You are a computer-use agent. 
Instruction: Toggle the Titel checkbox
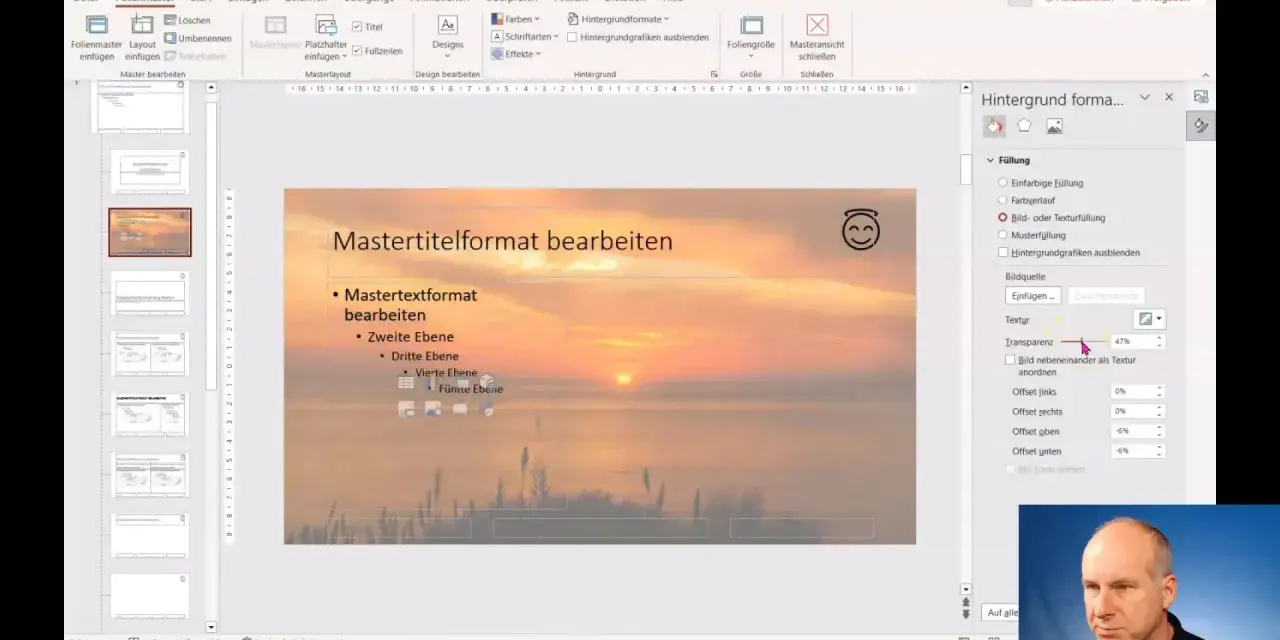point(357,27)
